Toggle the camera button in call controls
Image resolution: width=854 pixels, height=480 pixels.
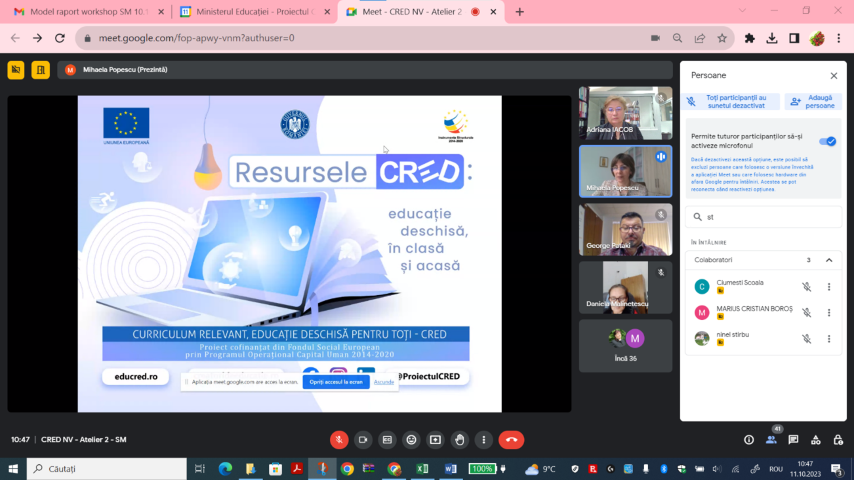coord(363,440)
